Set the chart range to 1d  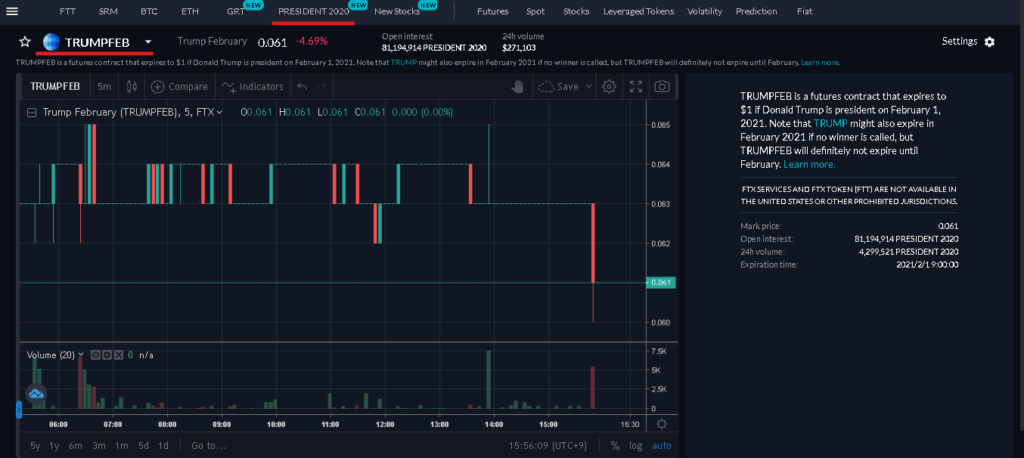pyautogui.click(x=163, y=446)
